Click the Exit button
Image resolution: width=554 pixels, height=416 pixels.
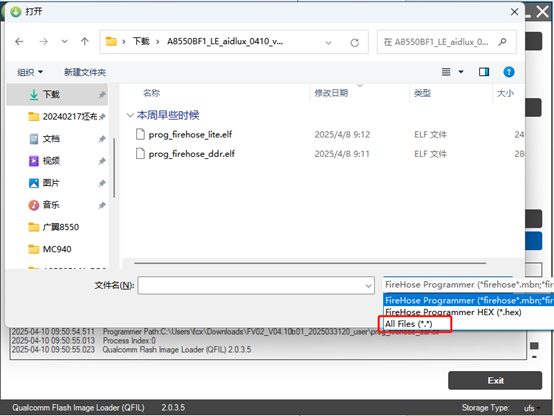495,380
